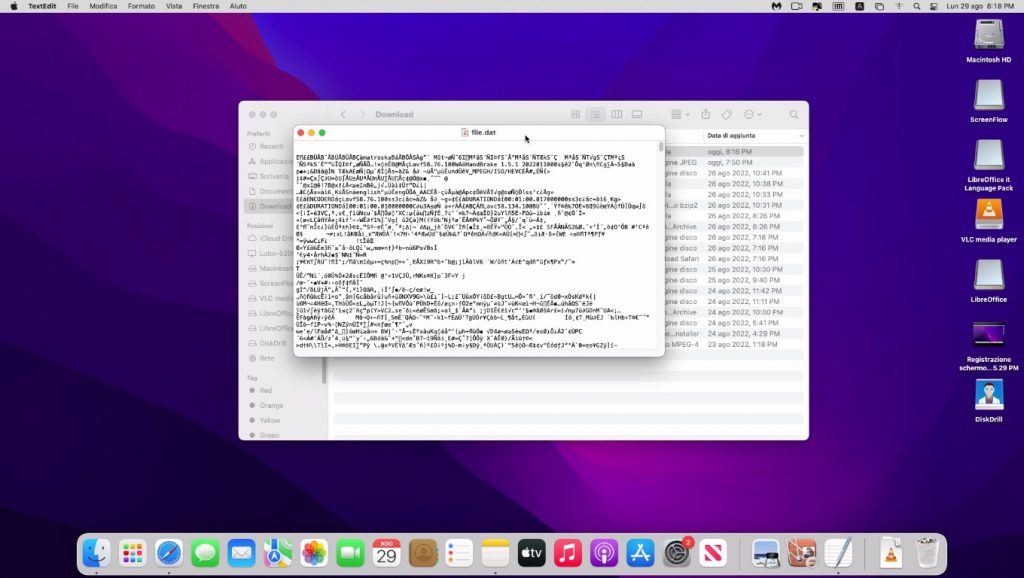This screenshot has height=578, width=1024.
Task: Click the Share icon in Finder toolbar
Action: 705,114
